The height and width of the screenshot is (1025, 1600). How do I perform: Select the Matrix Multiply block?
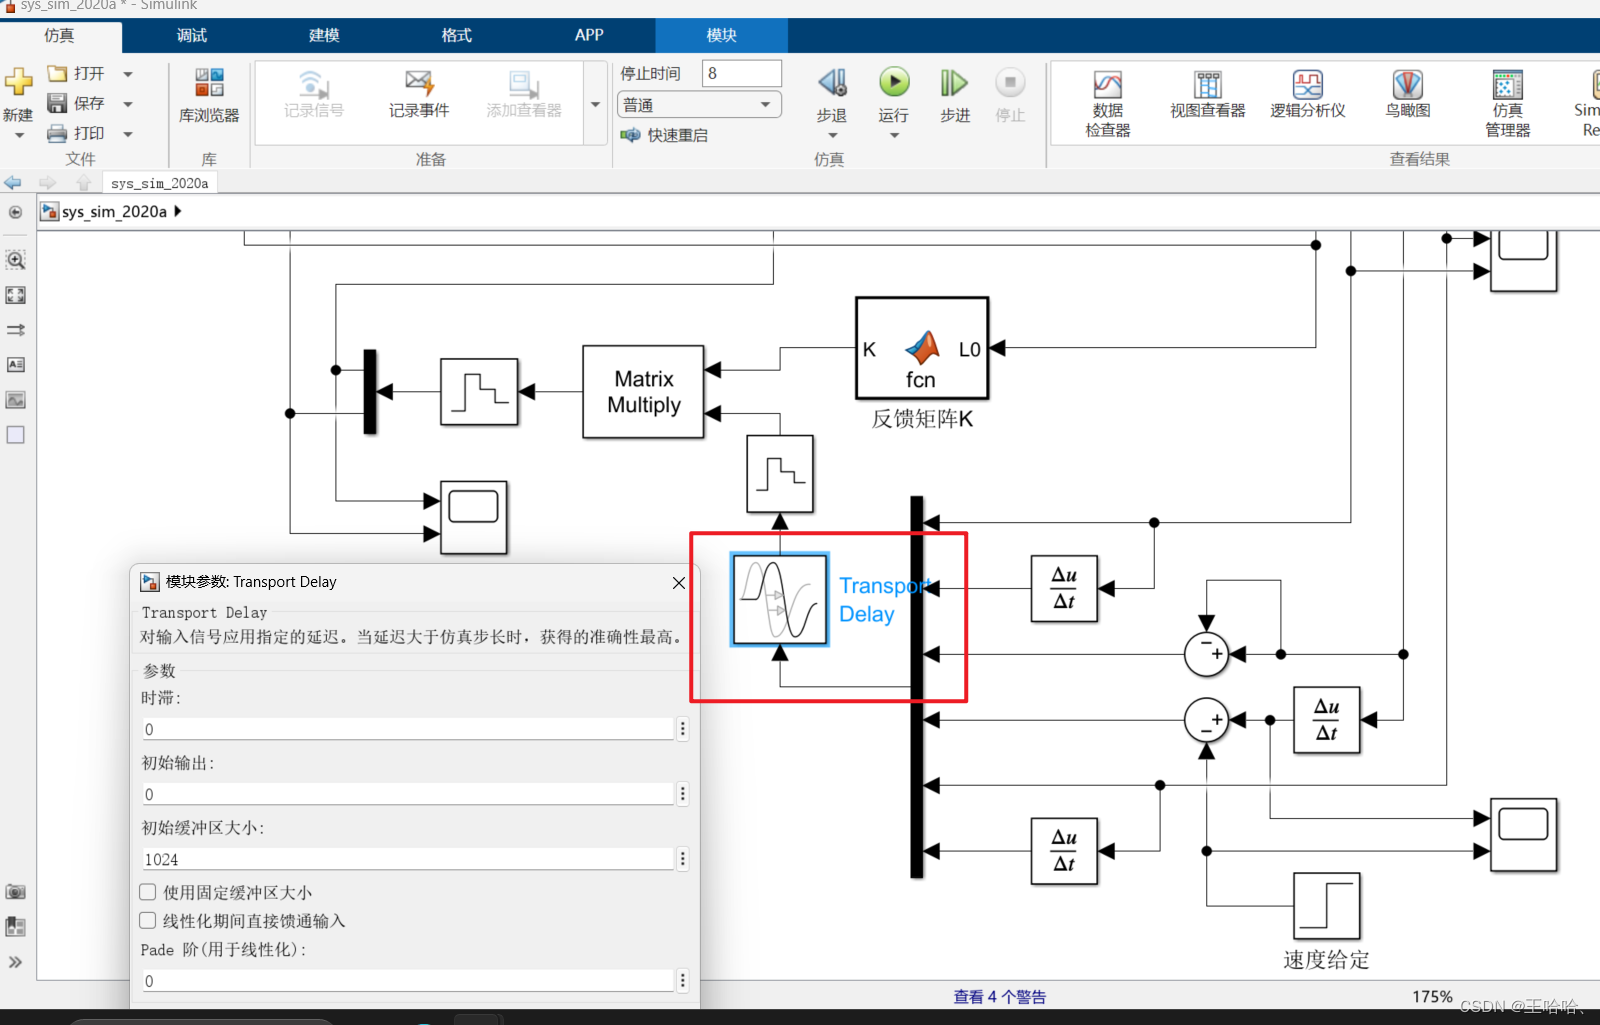click(644, 392)
